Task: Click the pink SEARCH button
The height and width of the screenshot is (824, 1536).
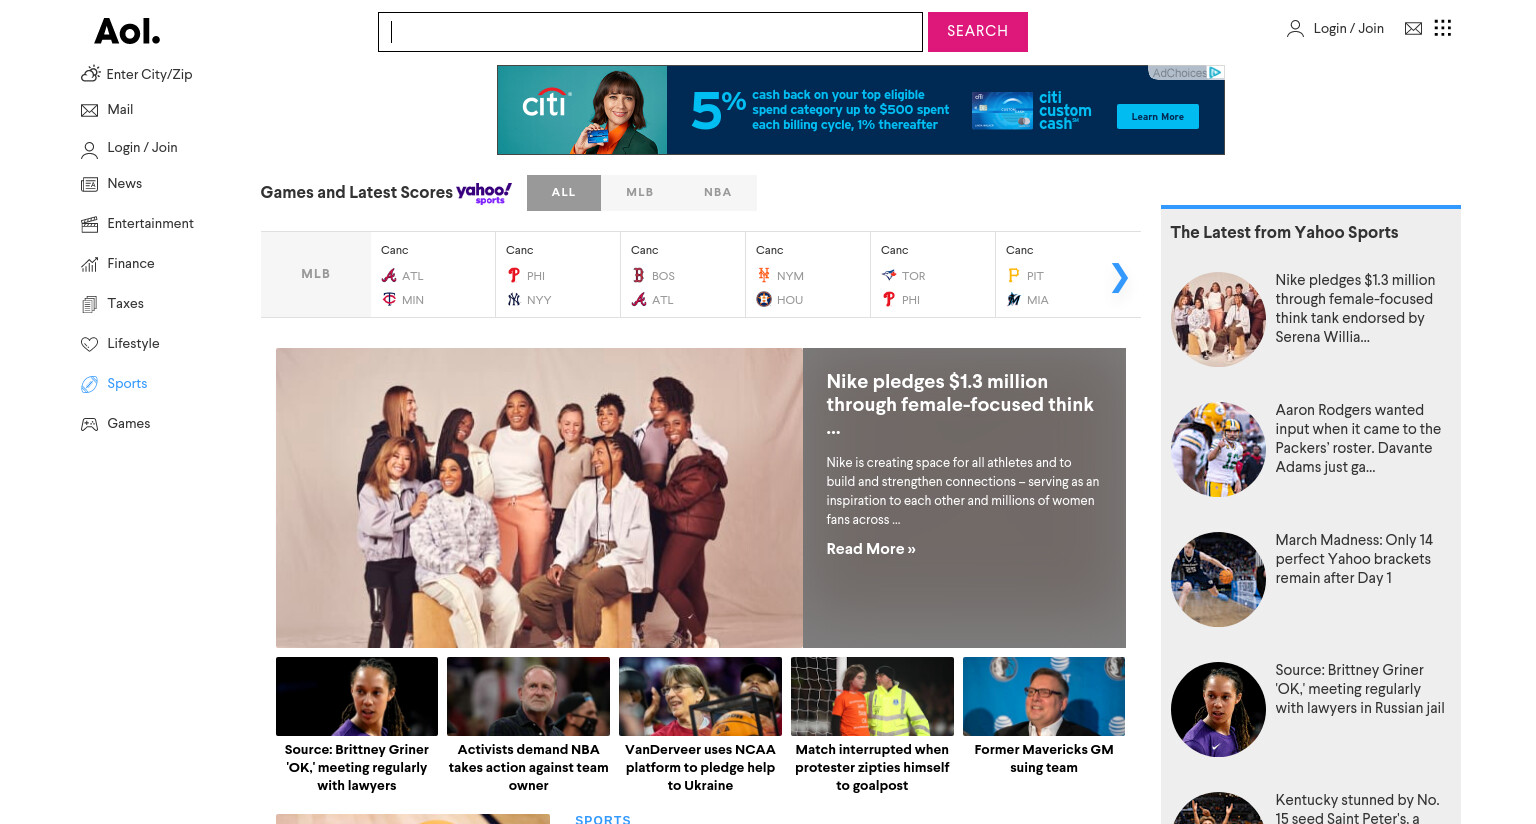Action: coord(978,32)
